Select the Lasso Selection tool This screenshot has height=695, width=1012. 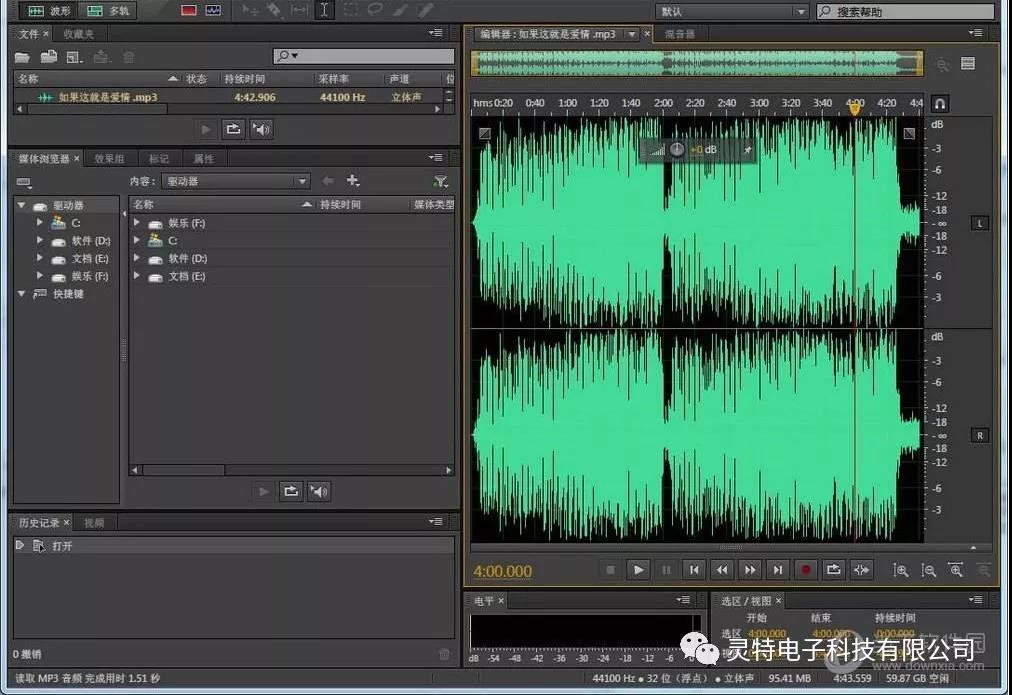click(375, 10)
